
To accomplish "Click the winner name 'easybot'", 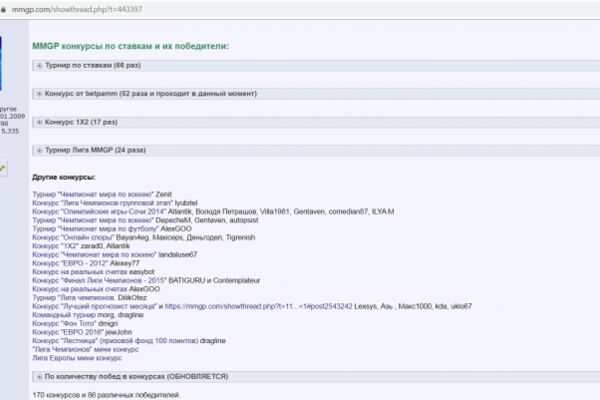I will coord(142,272).
